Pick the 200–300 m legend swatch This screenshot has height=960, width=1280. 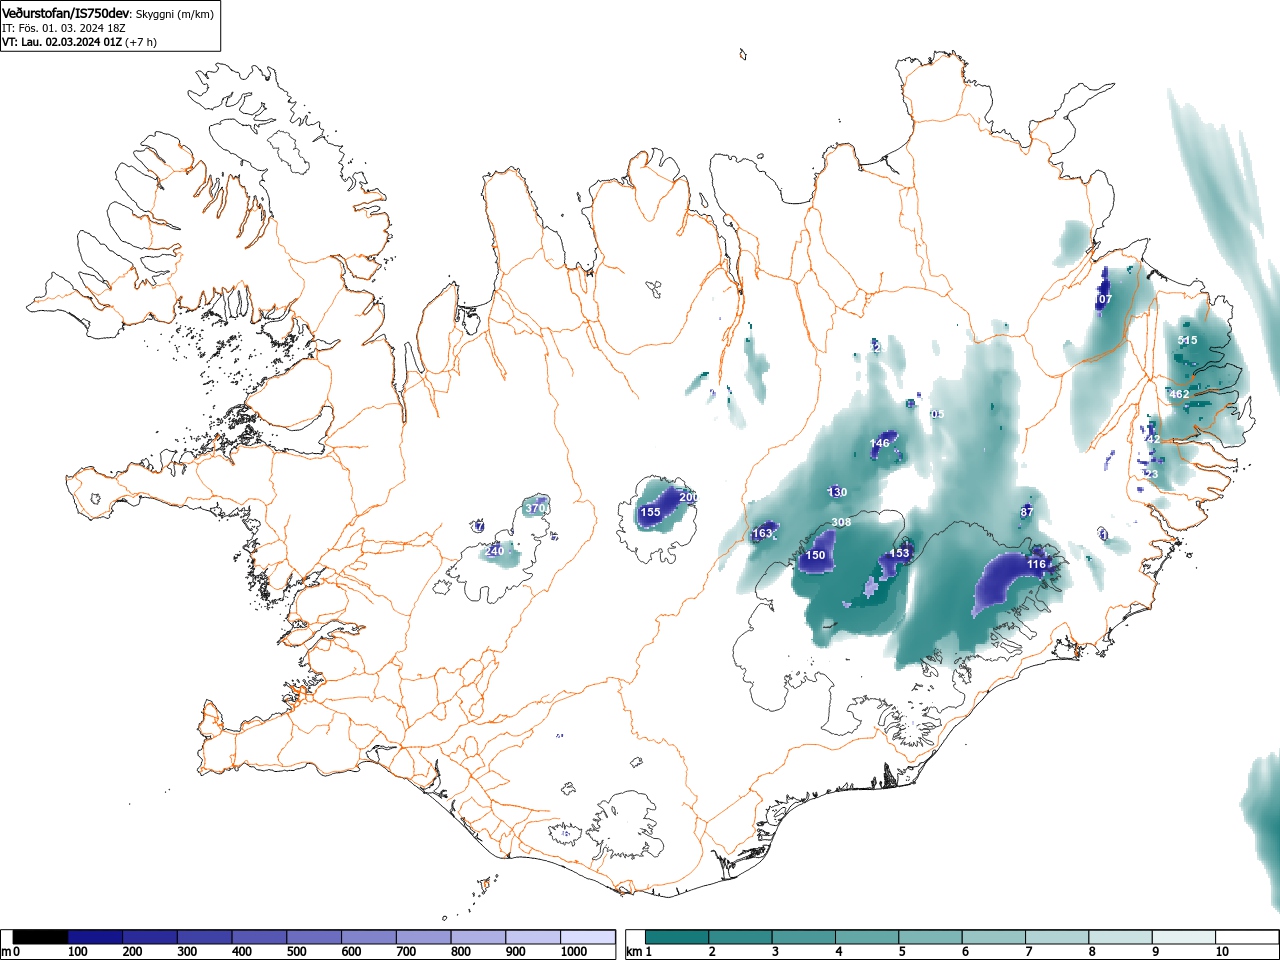click(x=150, y=937)
